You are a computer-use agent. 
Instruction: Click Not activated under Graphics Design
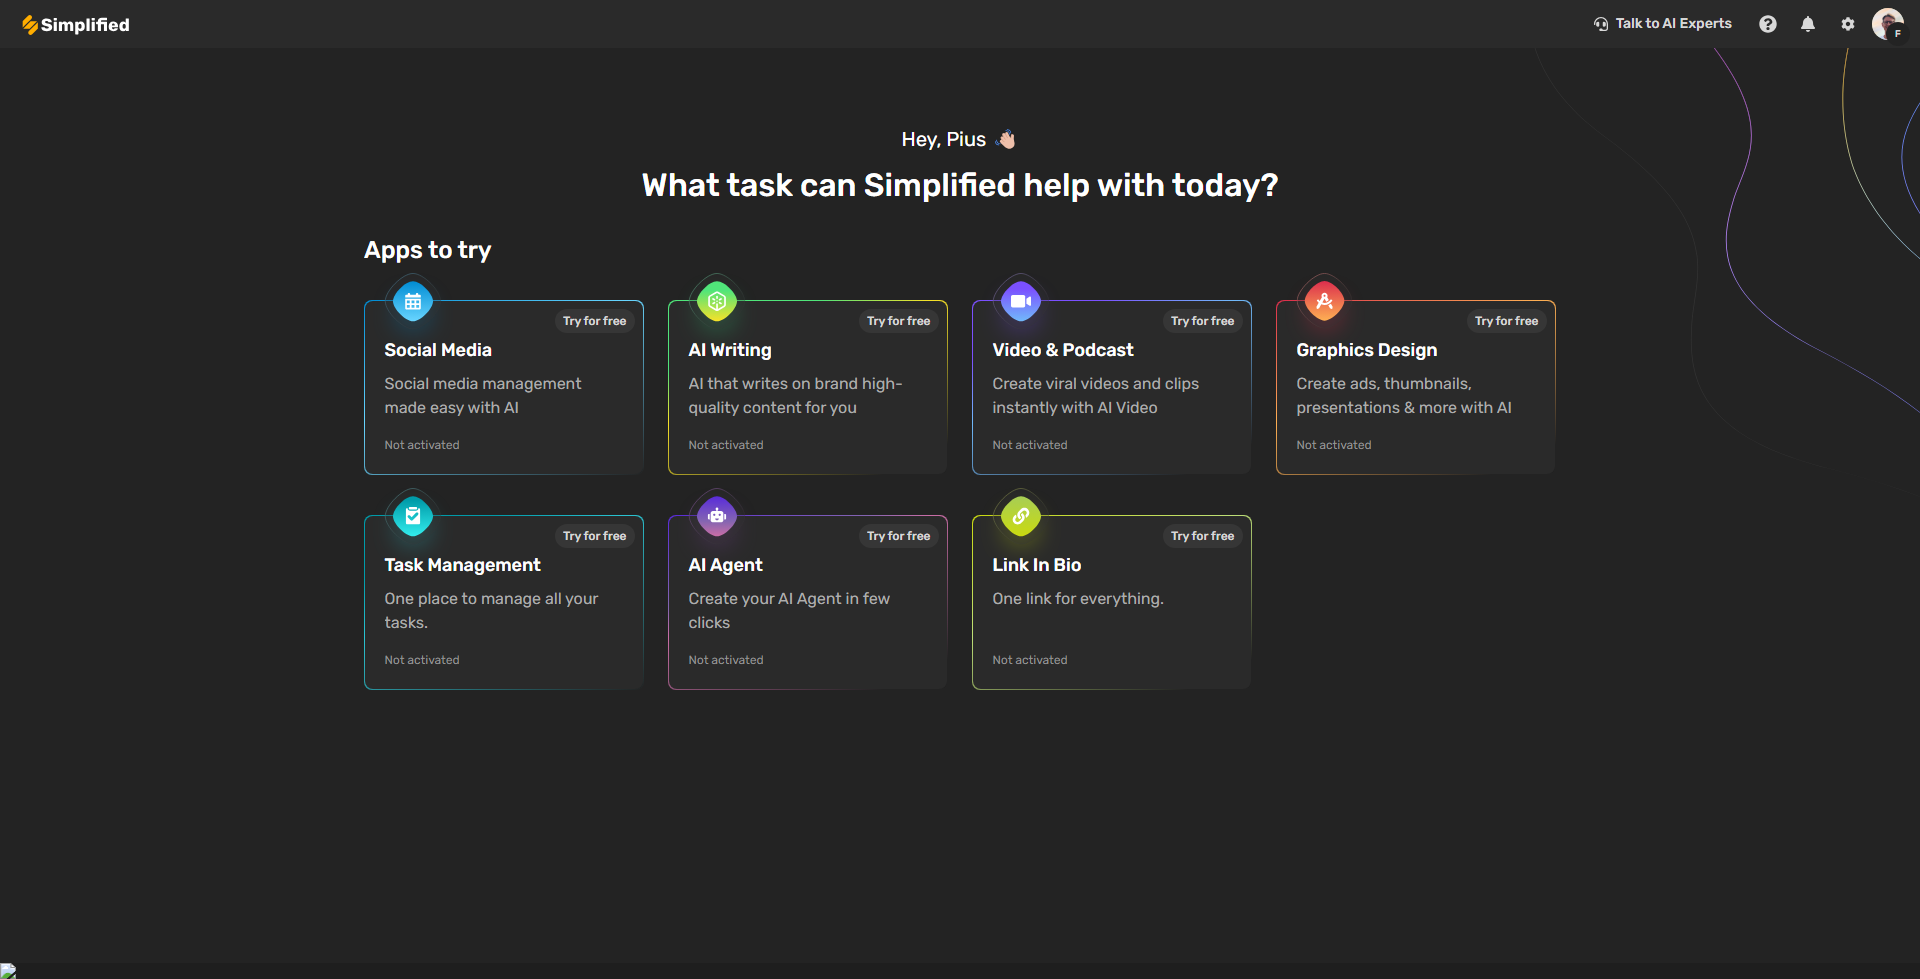(1334, 445)
